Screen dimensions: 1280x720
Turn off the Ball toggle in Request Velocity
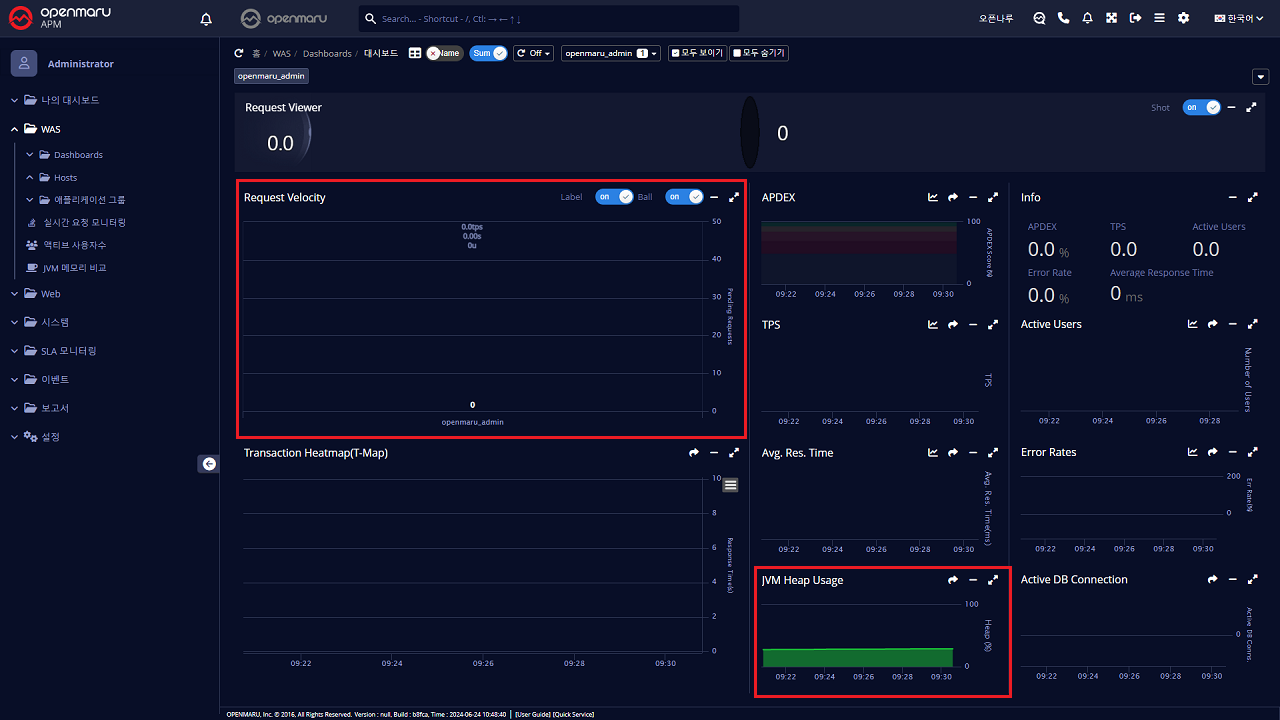click(x=684, y=197)
